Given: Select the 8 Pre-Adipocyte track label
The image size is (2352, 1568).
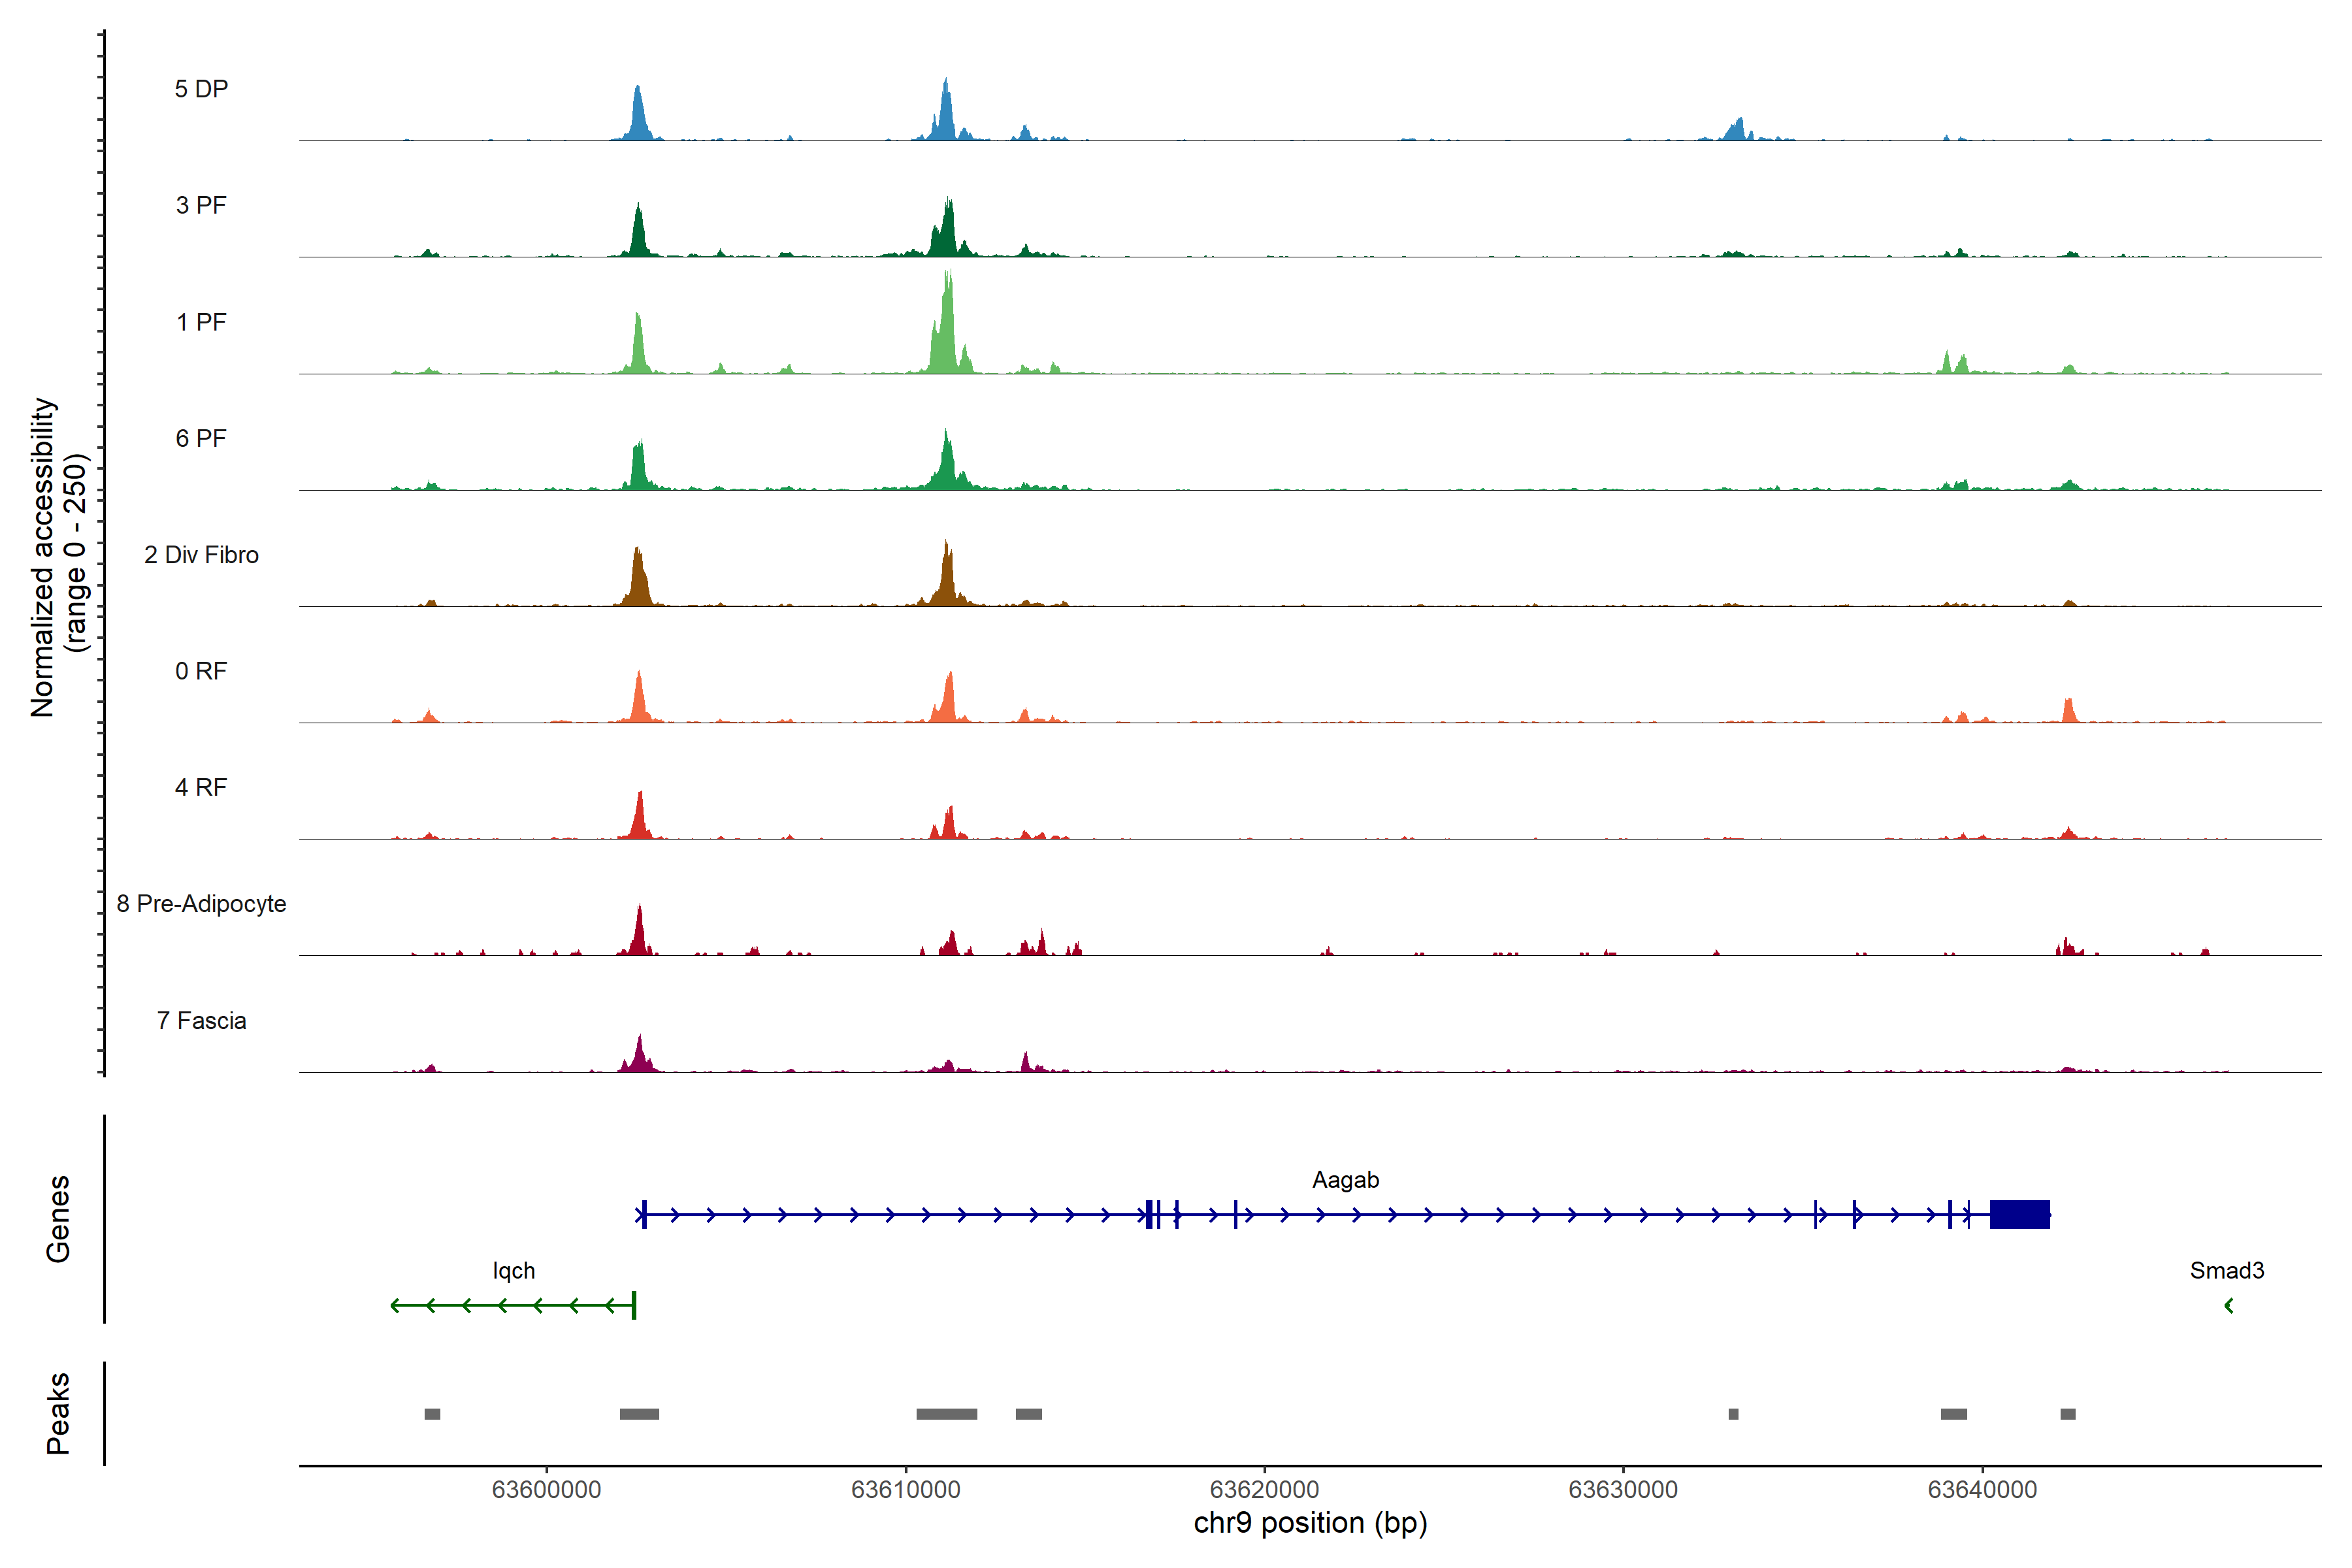Looking at the screenshot, I should pyautogui.click(x=201, y=904).
